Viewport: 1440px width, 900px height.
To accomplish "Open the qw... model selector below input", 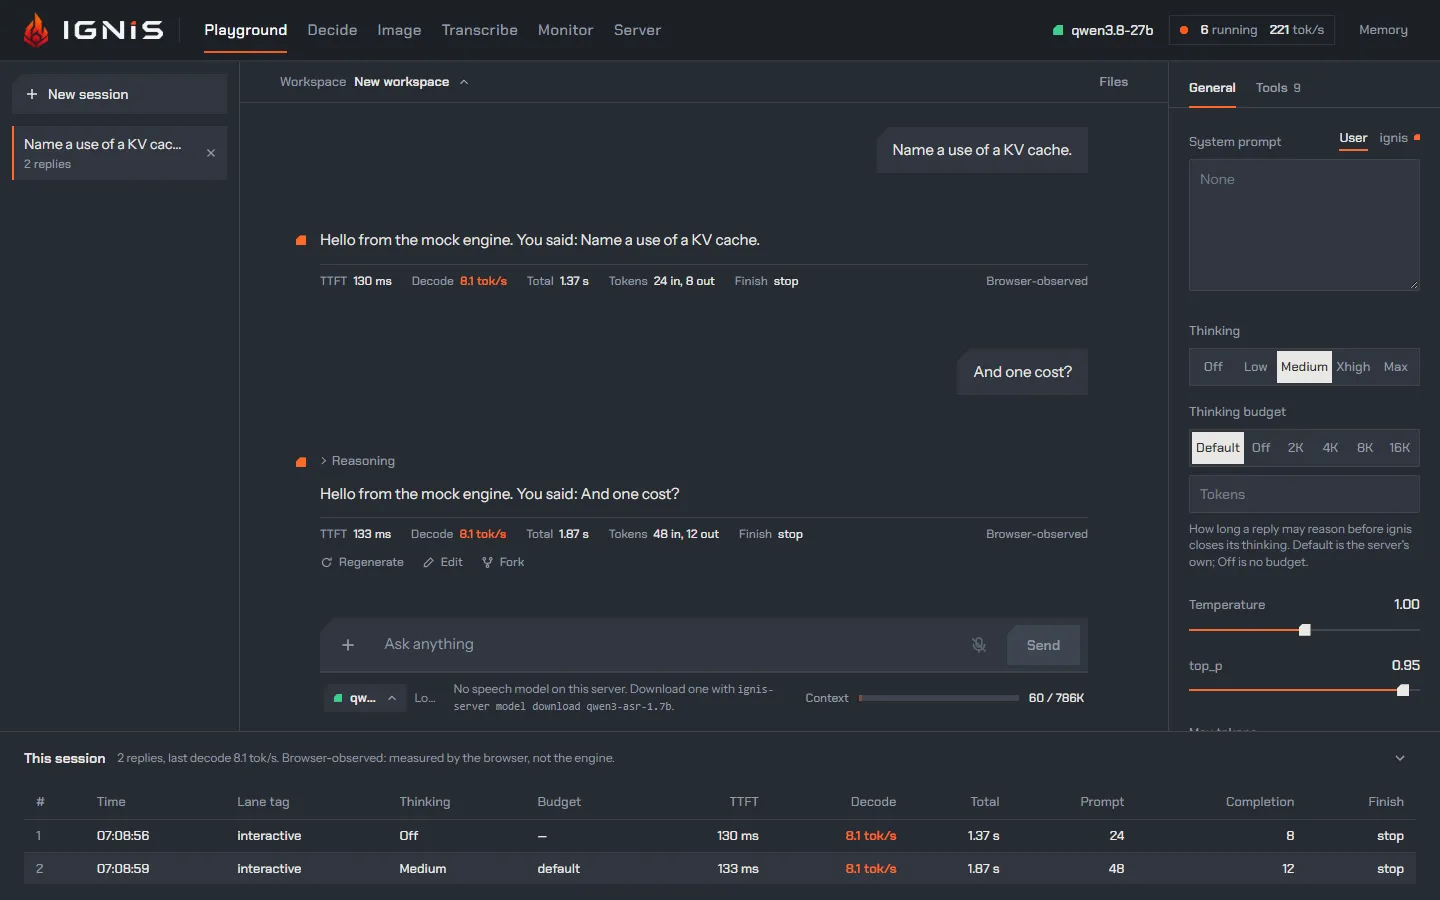I will tap(364, 698).
